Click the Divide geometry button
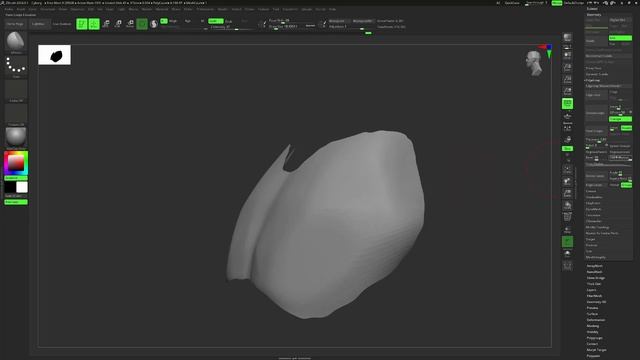The width and height of the screenshot is (640, 360). (x=596, y=41)
